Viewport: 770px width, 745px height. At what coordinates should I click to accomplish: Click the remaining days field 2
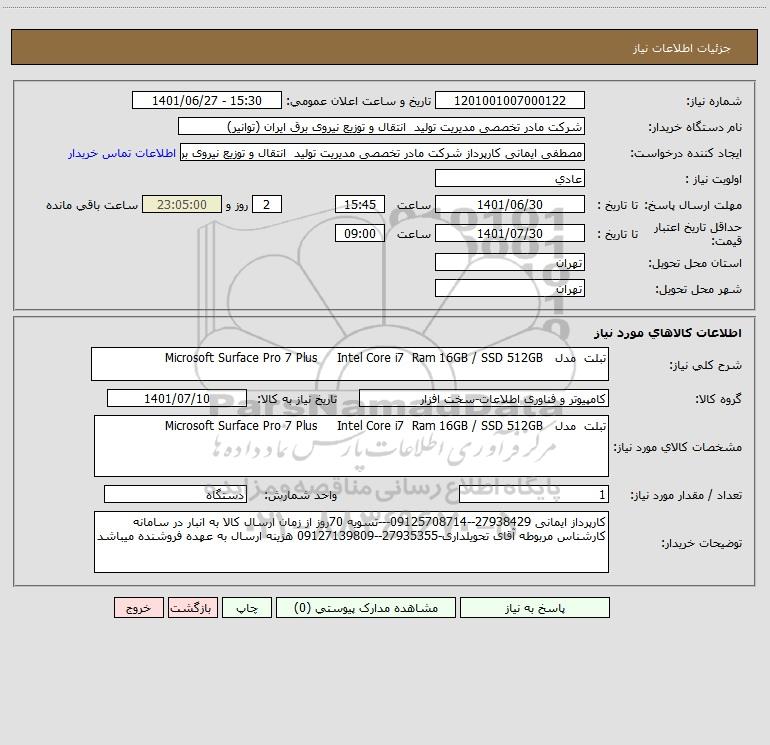(267, 204)
